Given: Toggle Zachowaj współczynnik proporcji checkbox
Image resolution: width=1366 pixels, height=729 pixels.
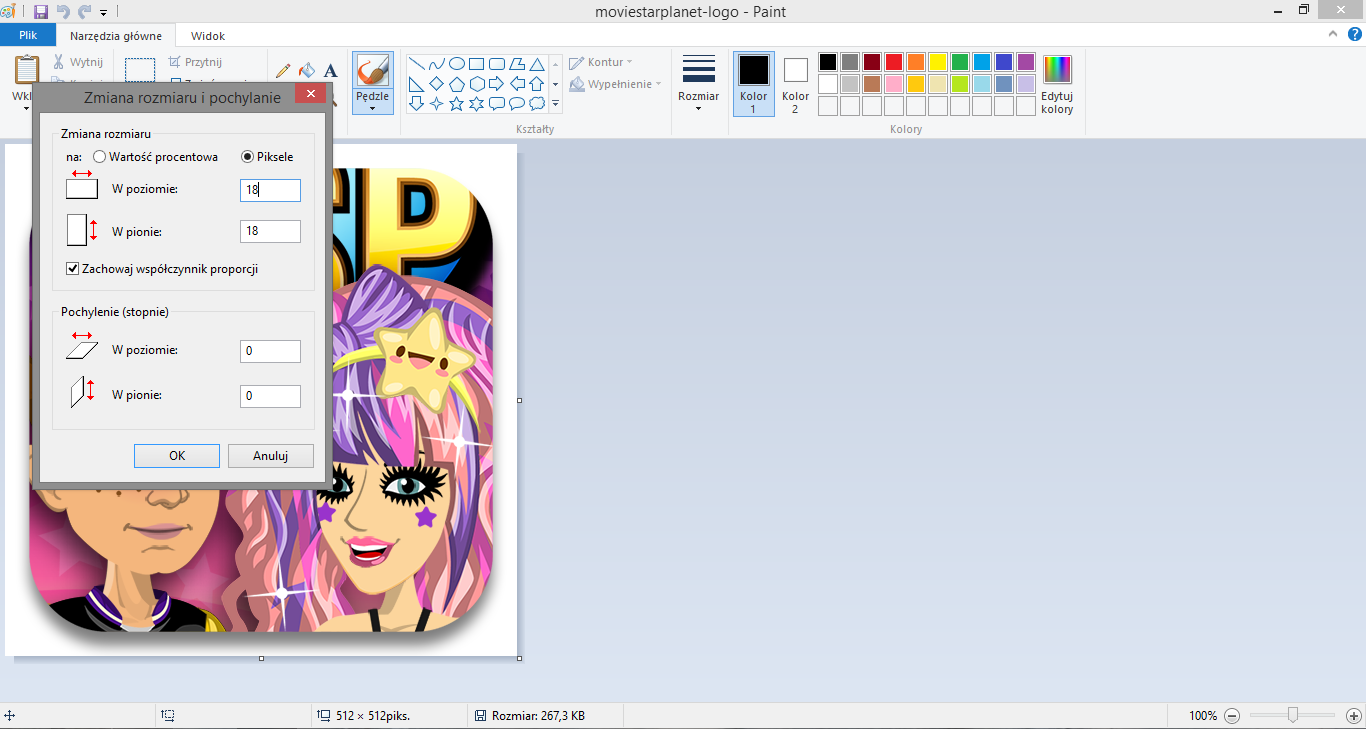Looking at the screenshot, I should (x=72, y=269).
